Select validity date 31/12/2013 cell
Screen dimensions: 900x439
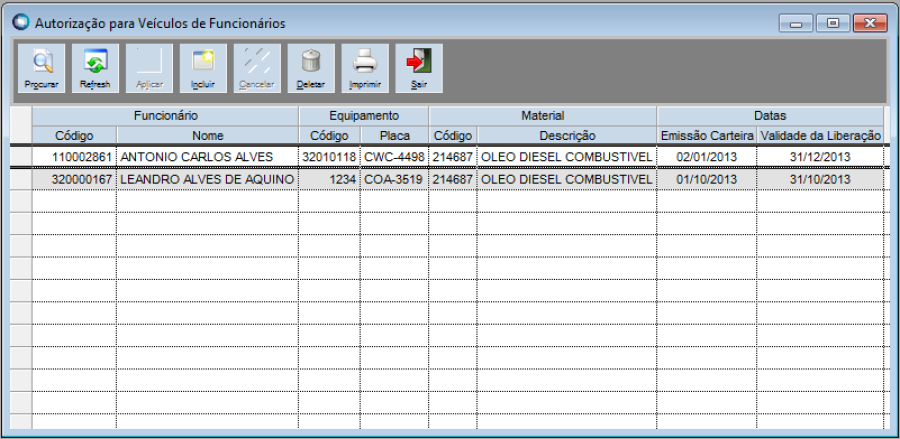(820, 157)
